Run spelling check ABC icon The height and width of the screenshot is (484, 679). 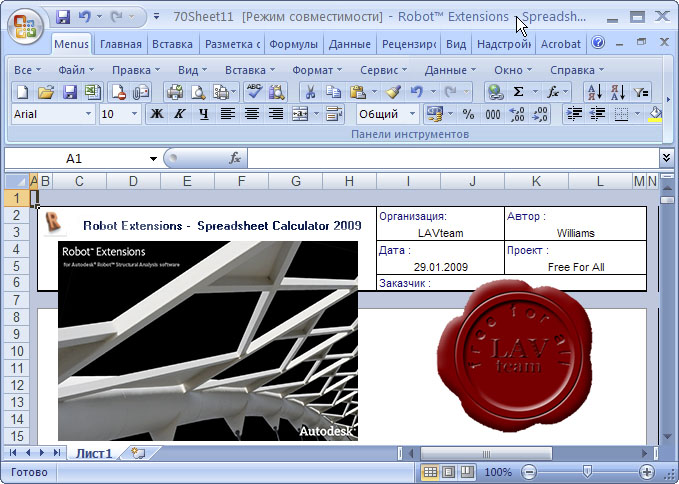click(x=254, y=91)
